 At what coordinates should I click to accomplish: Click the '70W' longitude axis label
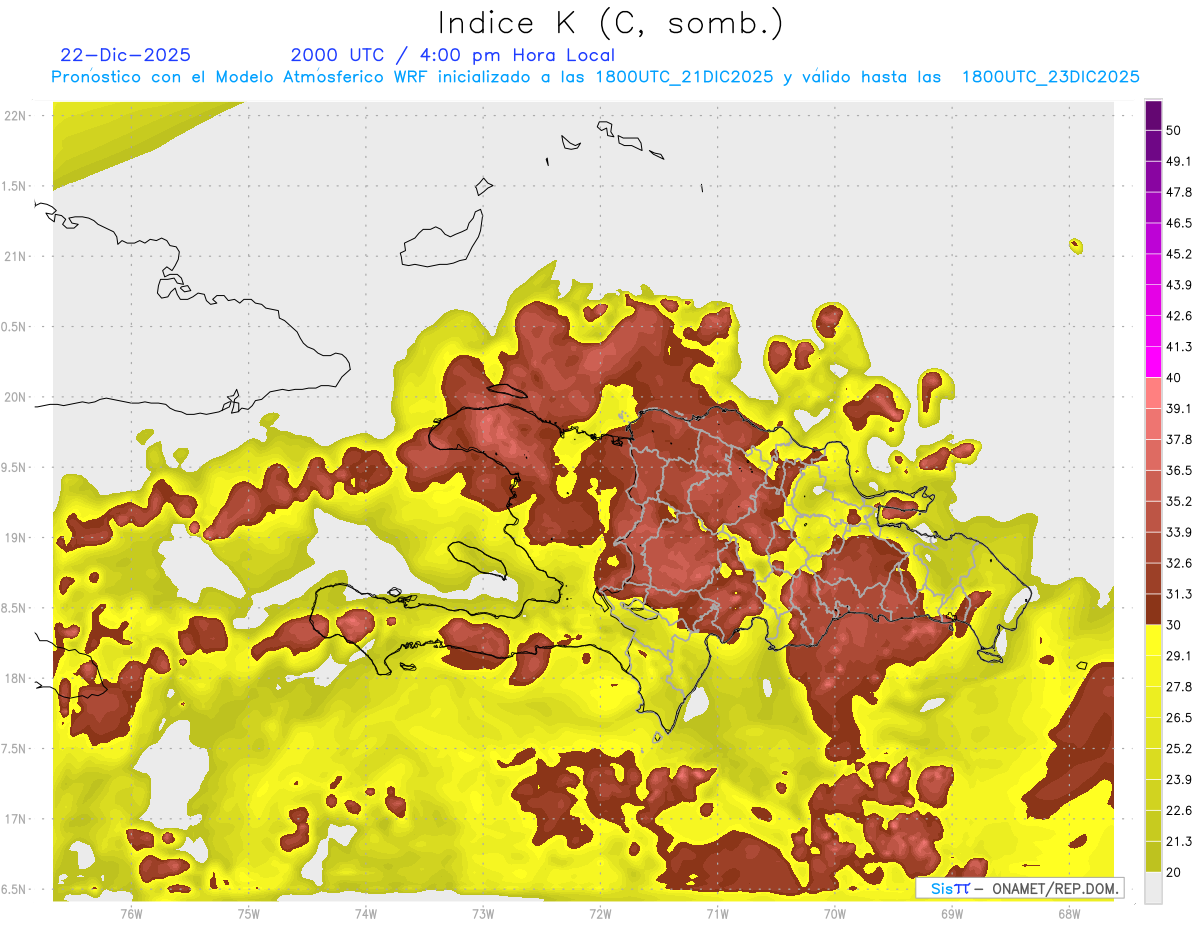point(835,913)
